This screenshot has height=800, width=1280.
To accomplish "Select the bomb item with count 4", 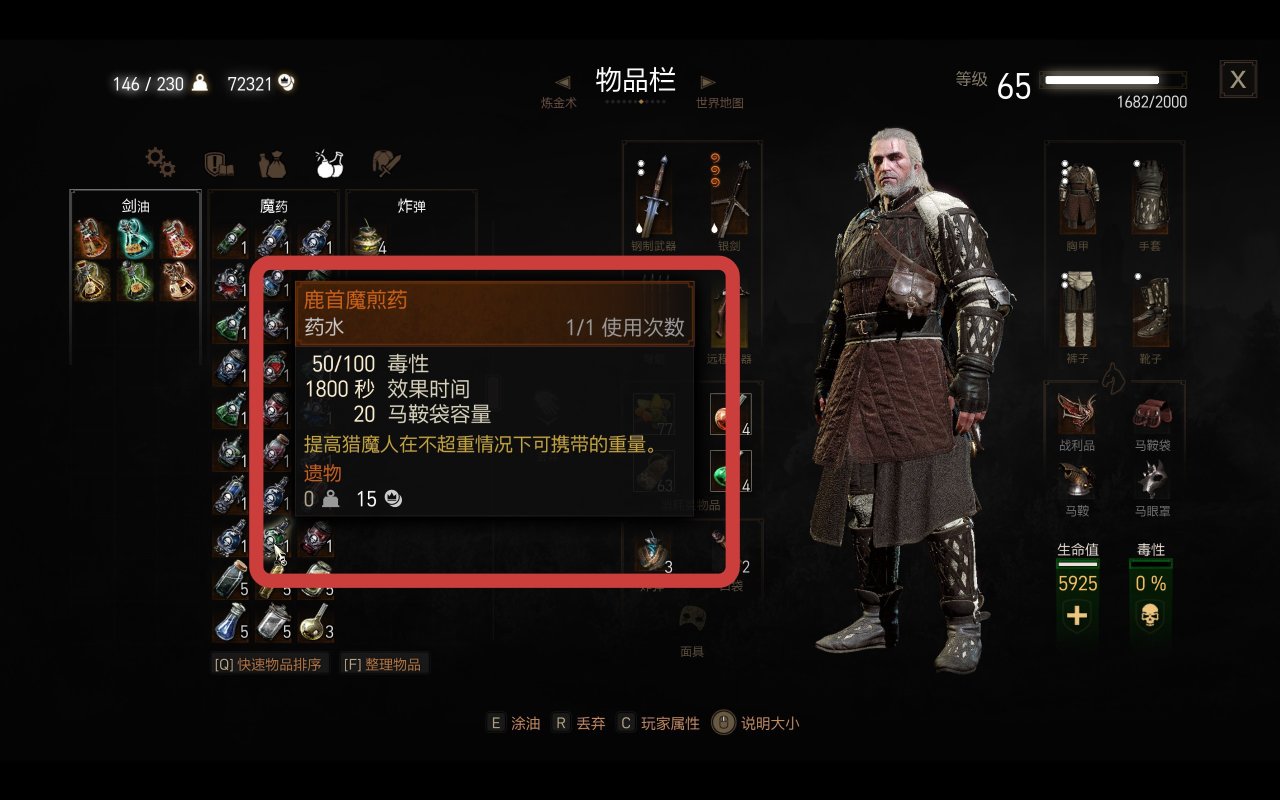I will (x=369, y=241).
